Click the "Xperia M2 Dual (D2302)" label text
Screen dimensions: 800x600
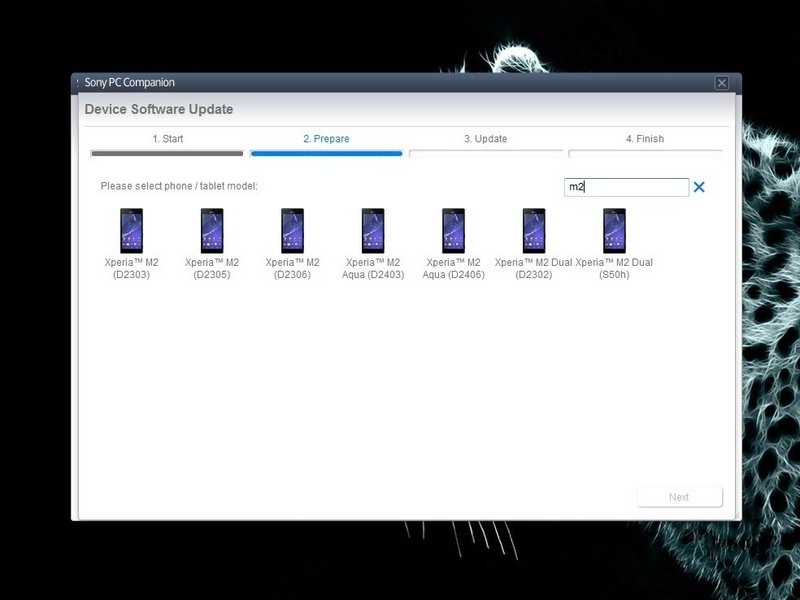(534, 268)
